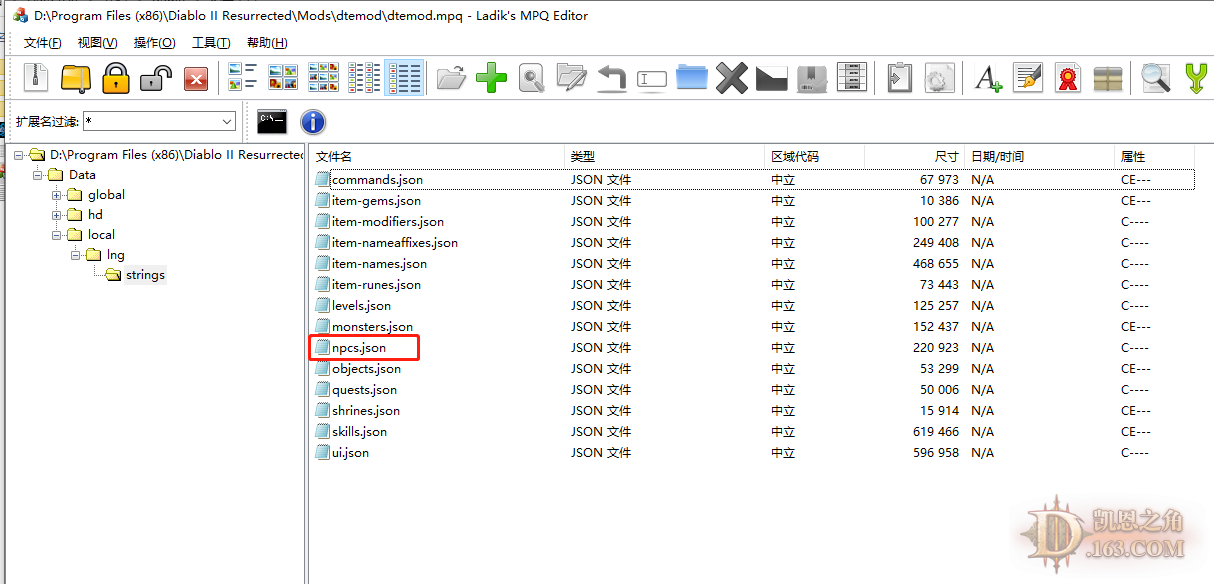This screenshot has width=1214, height=584.
Task: Click the rename text-field icon
Action: coord(651,78)
